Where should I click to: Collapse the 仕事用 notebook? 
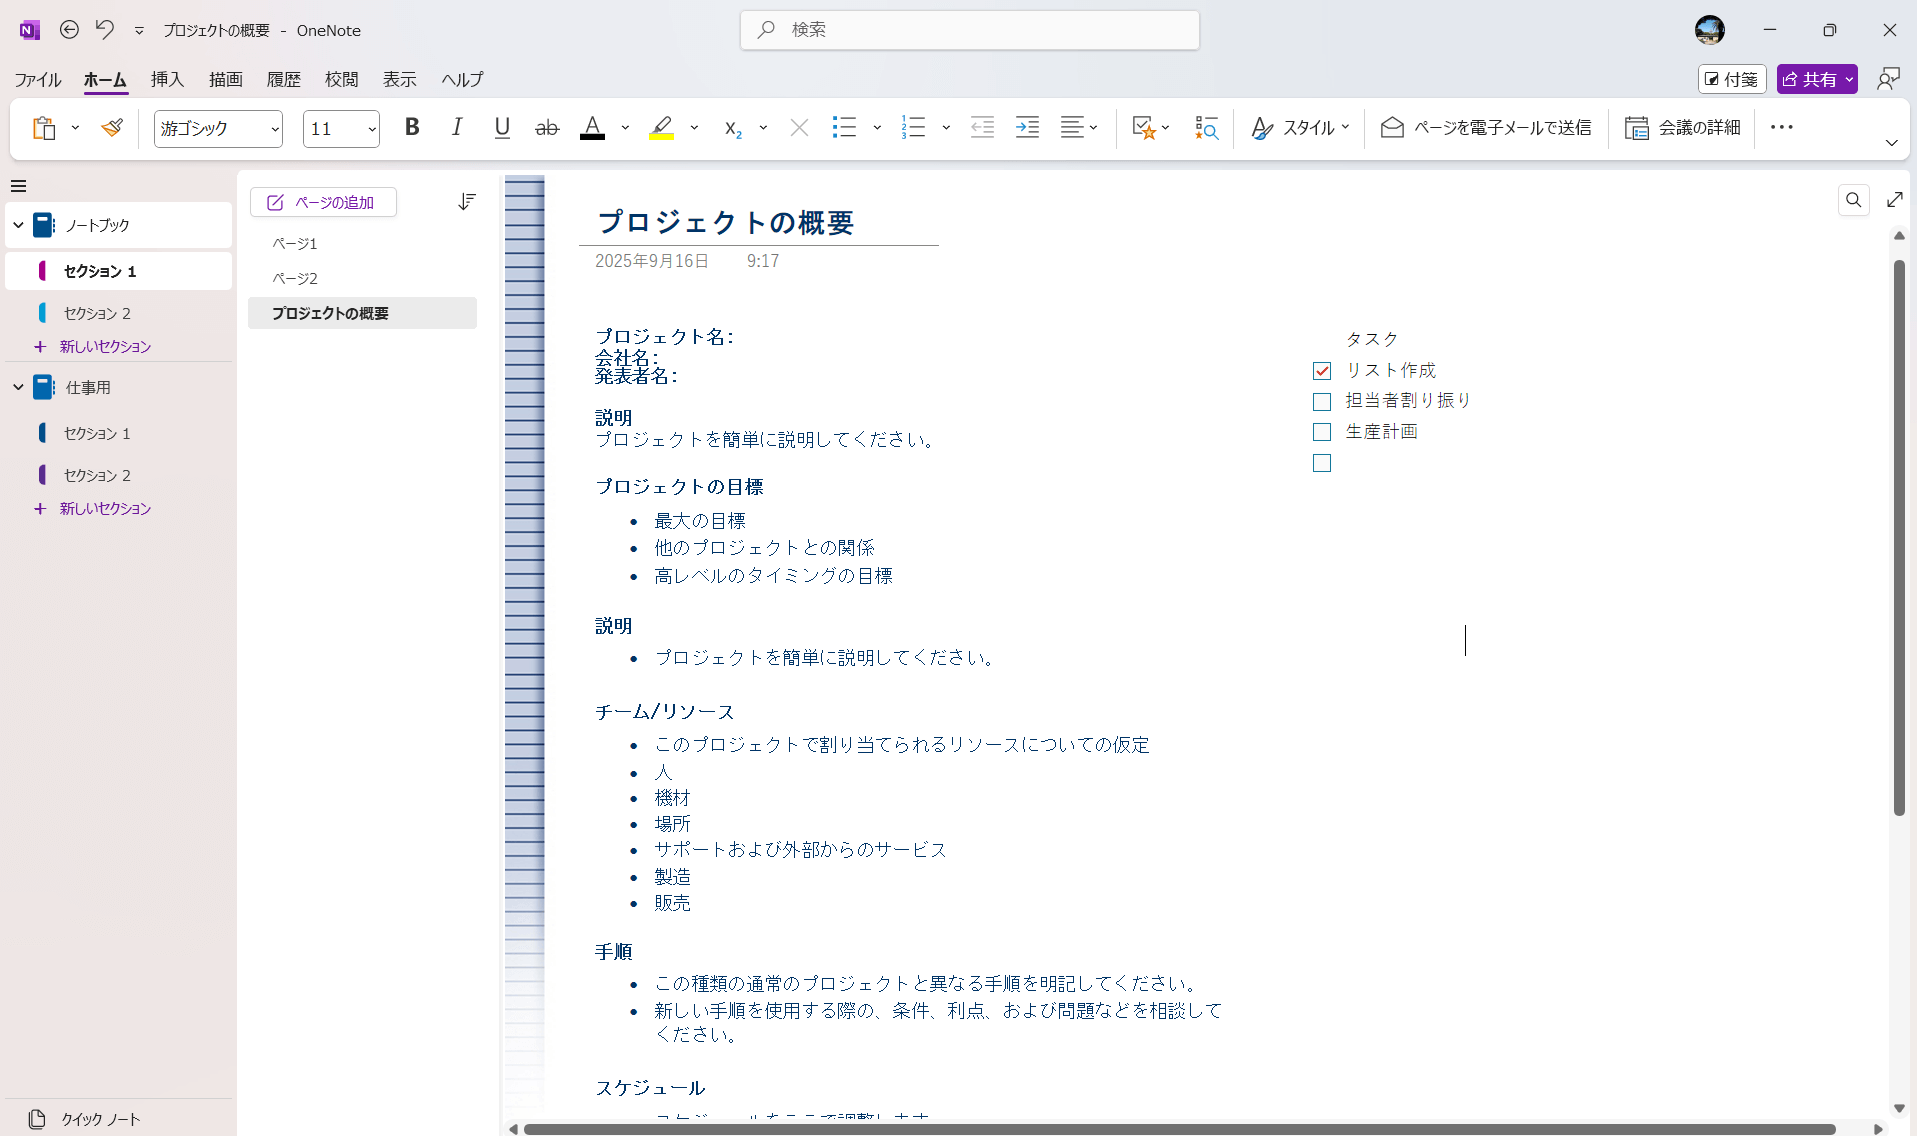[x=18, y=387]
